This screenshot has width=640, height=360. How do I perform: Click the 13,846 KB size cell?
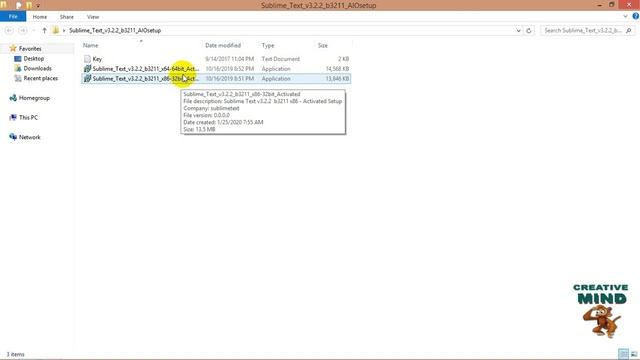[x=337, y=78]
